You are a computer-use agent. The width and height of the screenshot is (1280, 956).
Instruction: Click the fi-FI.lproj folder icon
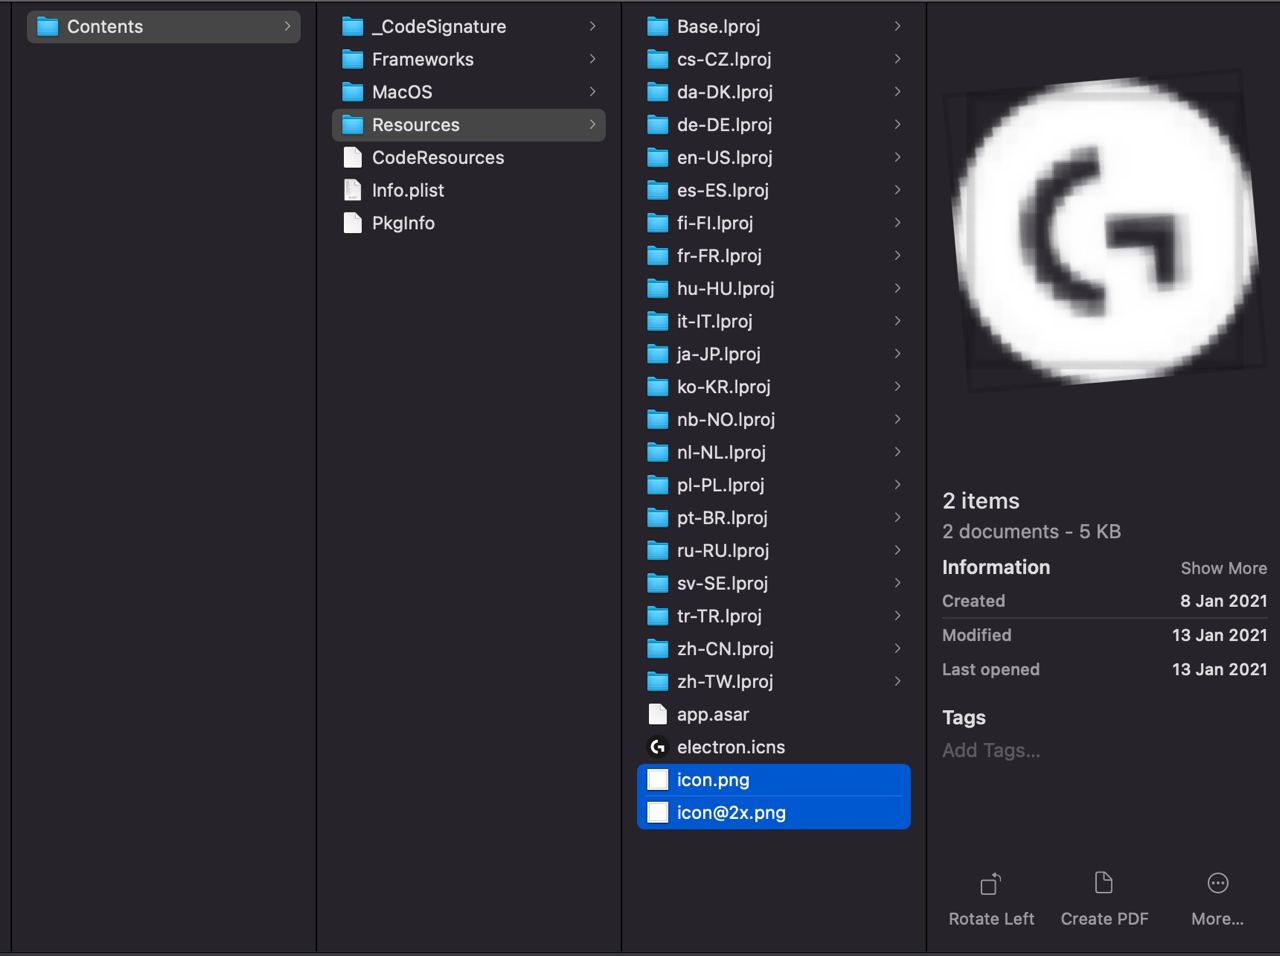[x=657, y=223]
